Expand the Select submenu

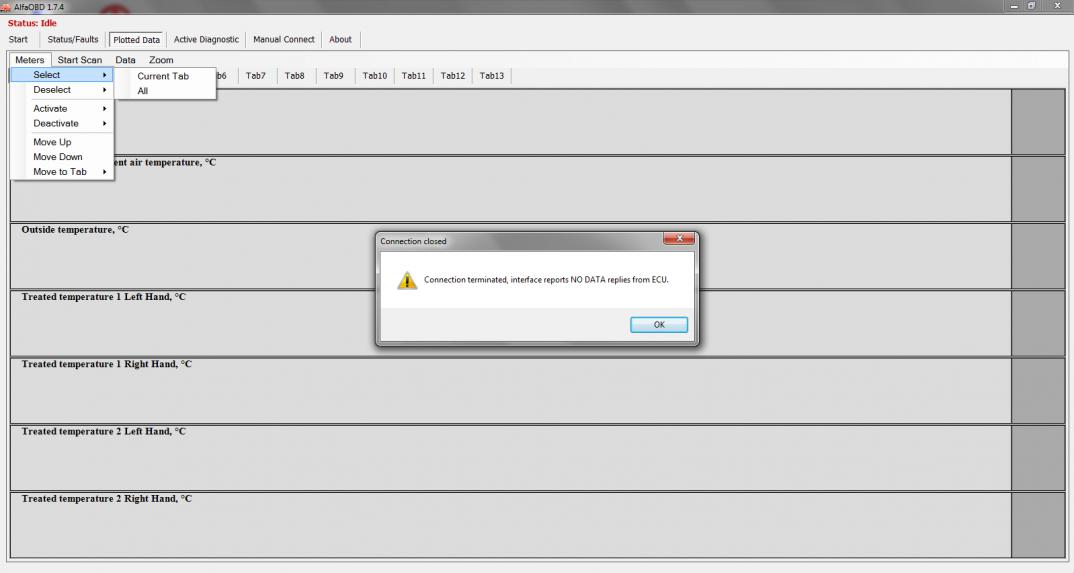(62, 75)
